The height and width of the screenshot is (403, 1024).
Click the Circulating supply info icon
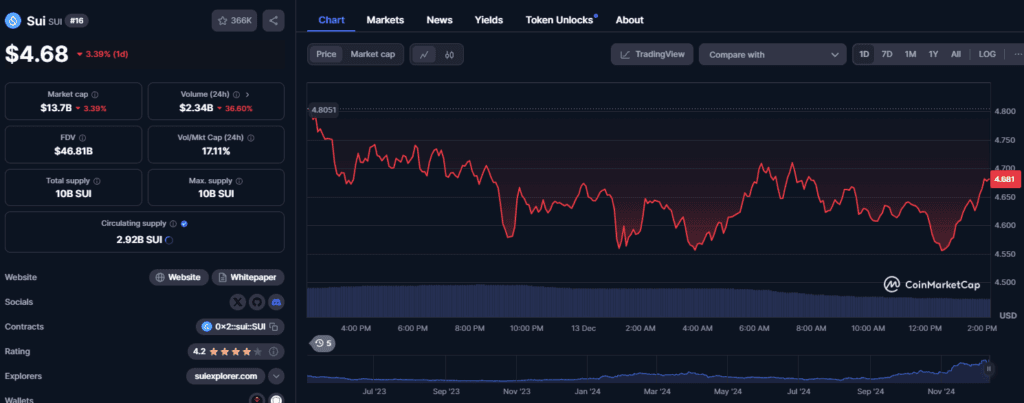(x=173, y=223)
